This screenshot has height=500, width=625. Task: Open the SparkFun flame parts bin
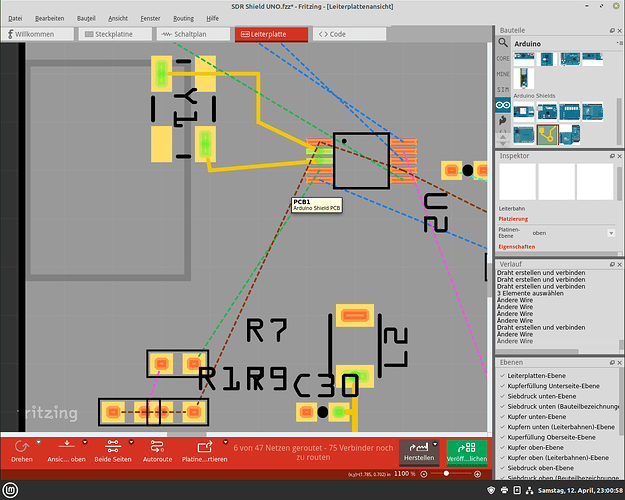coord(503,120)
